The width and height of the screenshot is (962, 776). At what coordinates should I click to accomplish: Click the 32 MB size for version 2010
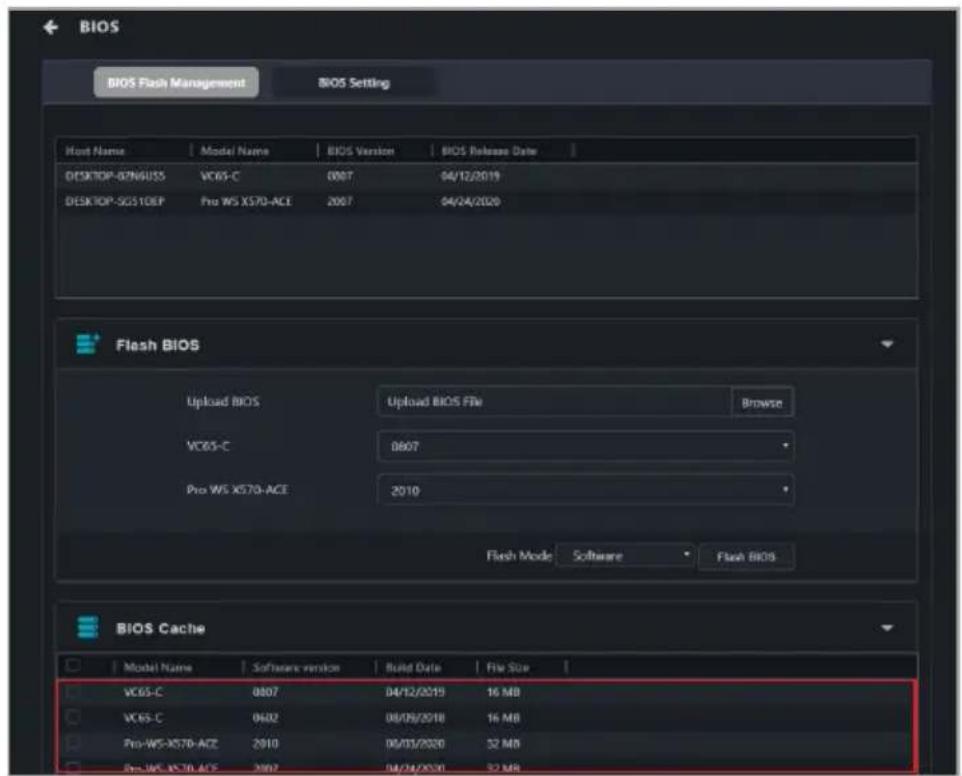503,743
